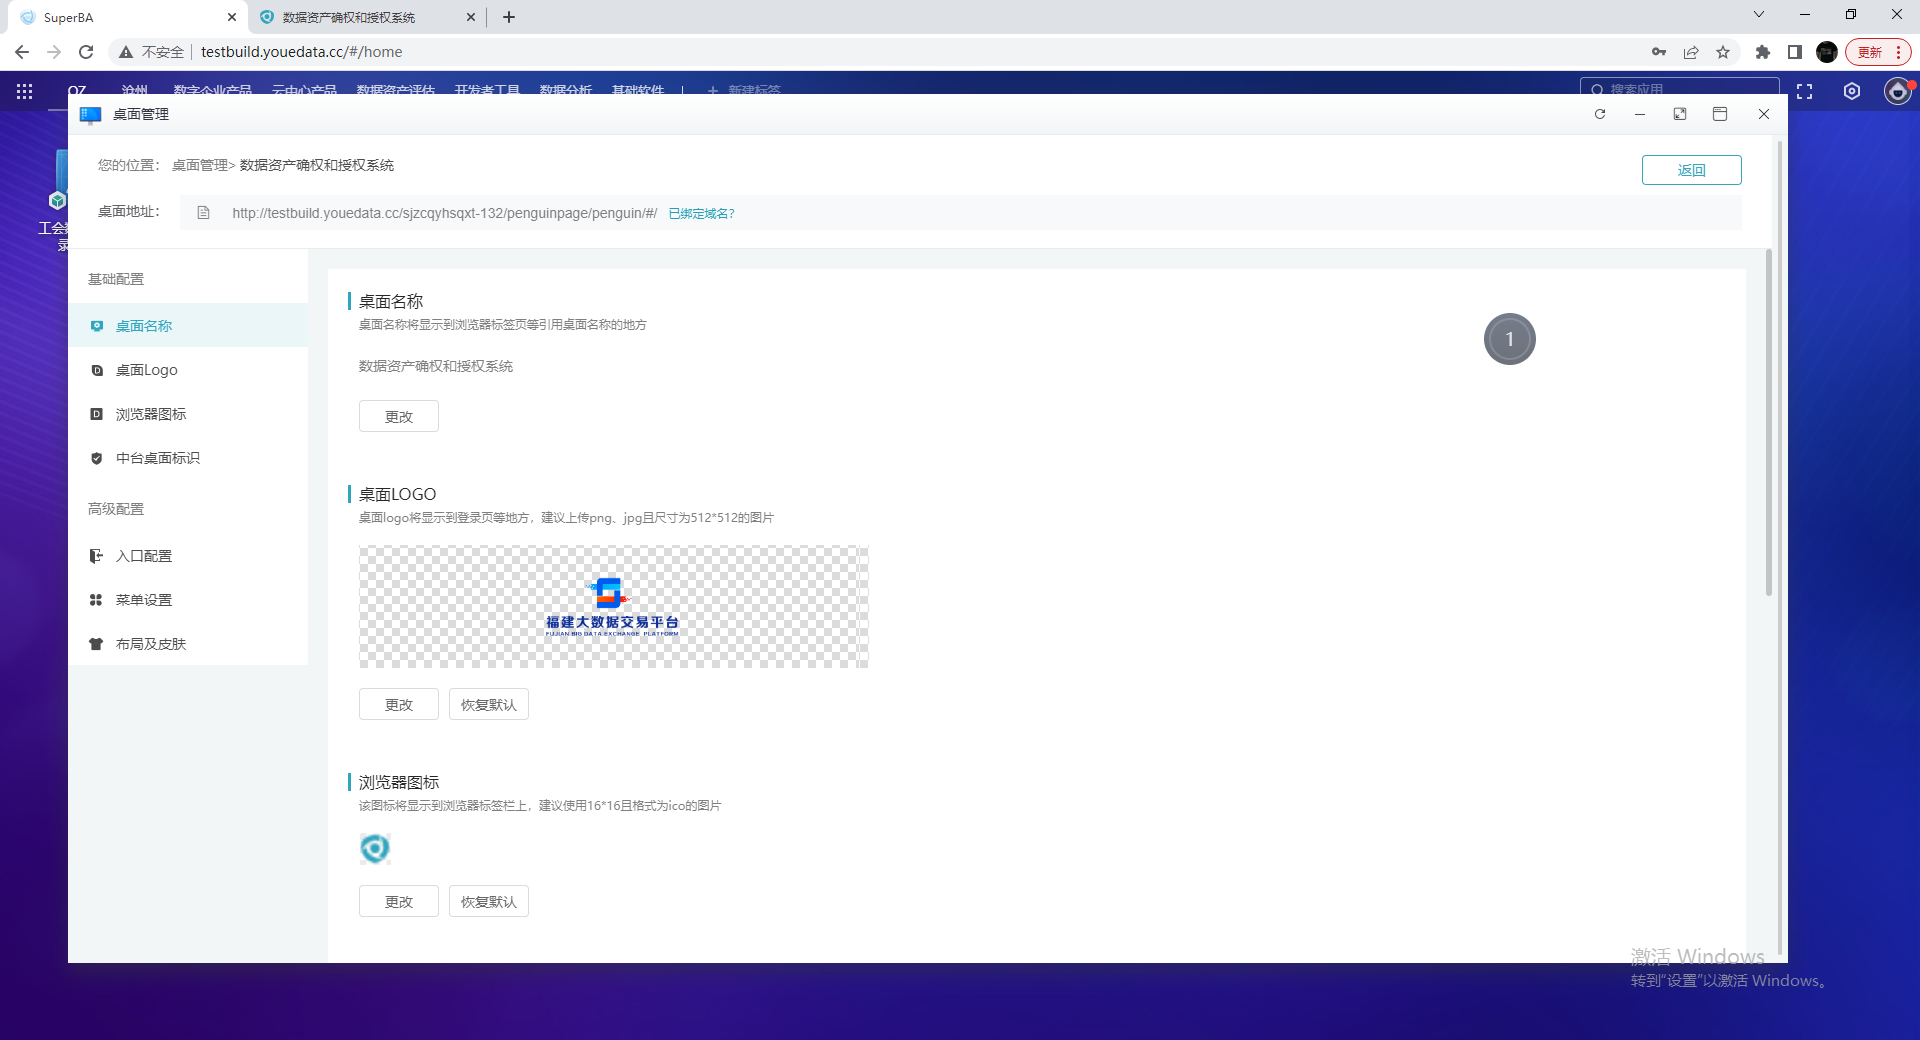Viewport: 1920px width, 1040px height.
Task: Open Chrome tab search chevron
Action: 1759,15
